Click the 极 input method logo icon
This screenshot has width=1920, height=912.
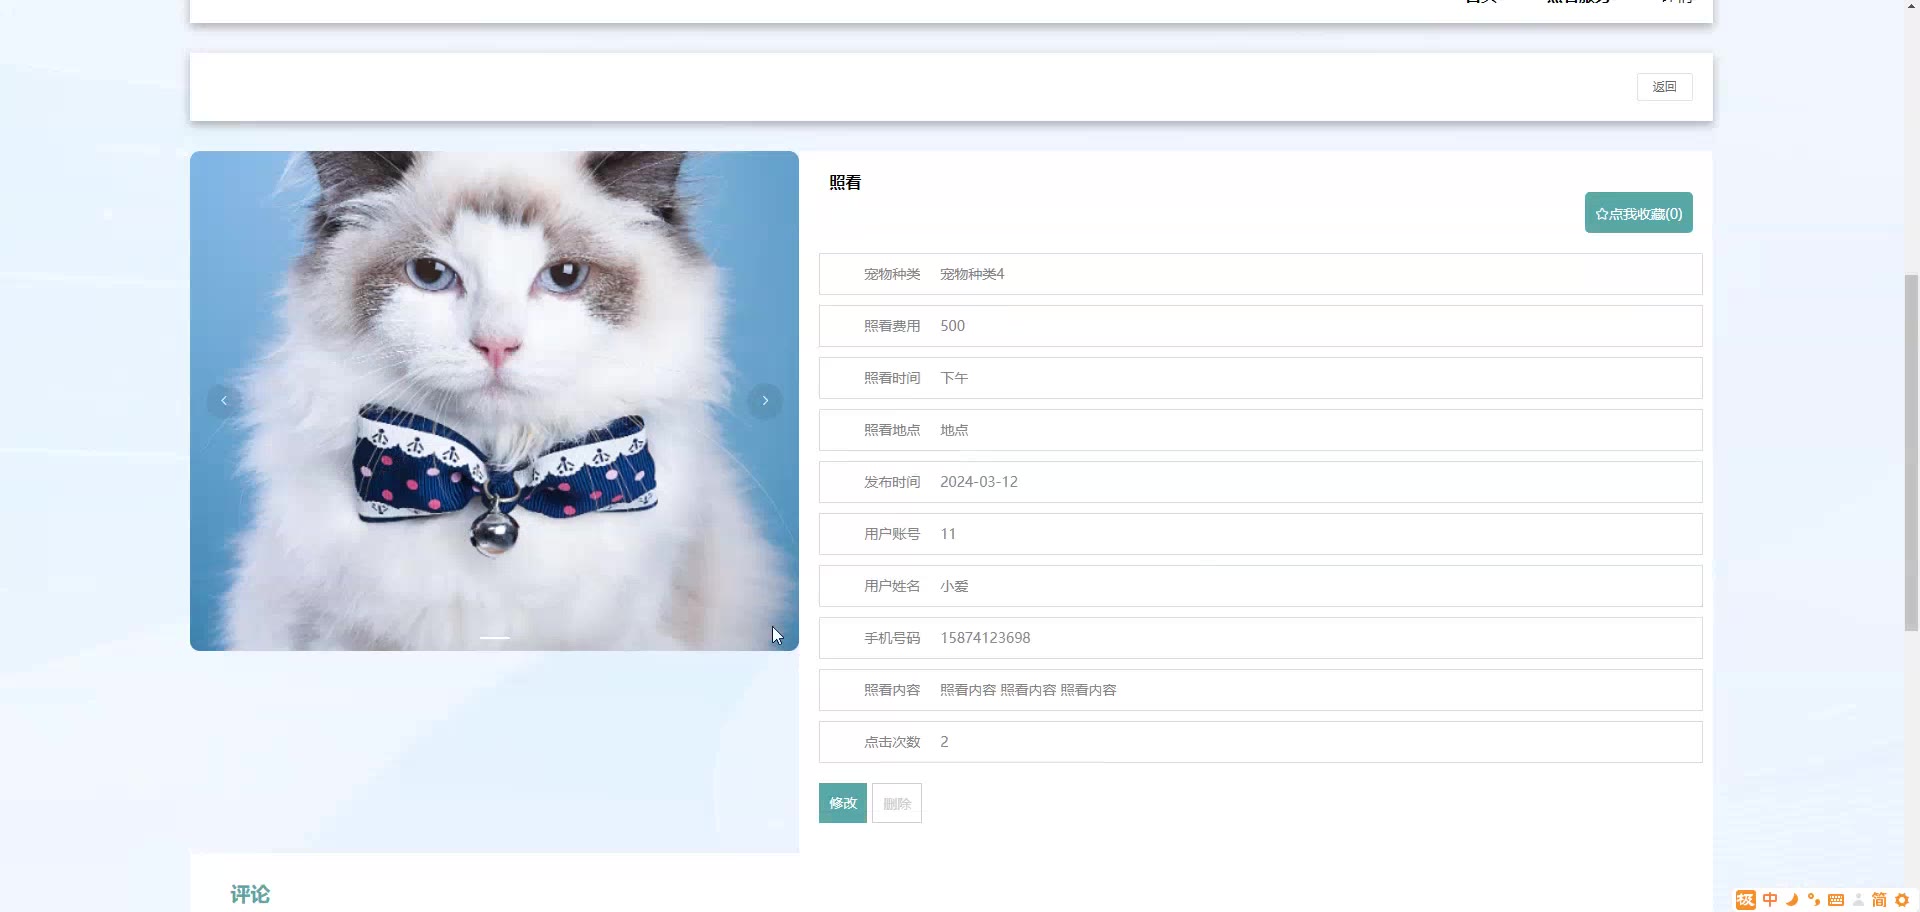pyautogui.click(x=1746, y=900)
